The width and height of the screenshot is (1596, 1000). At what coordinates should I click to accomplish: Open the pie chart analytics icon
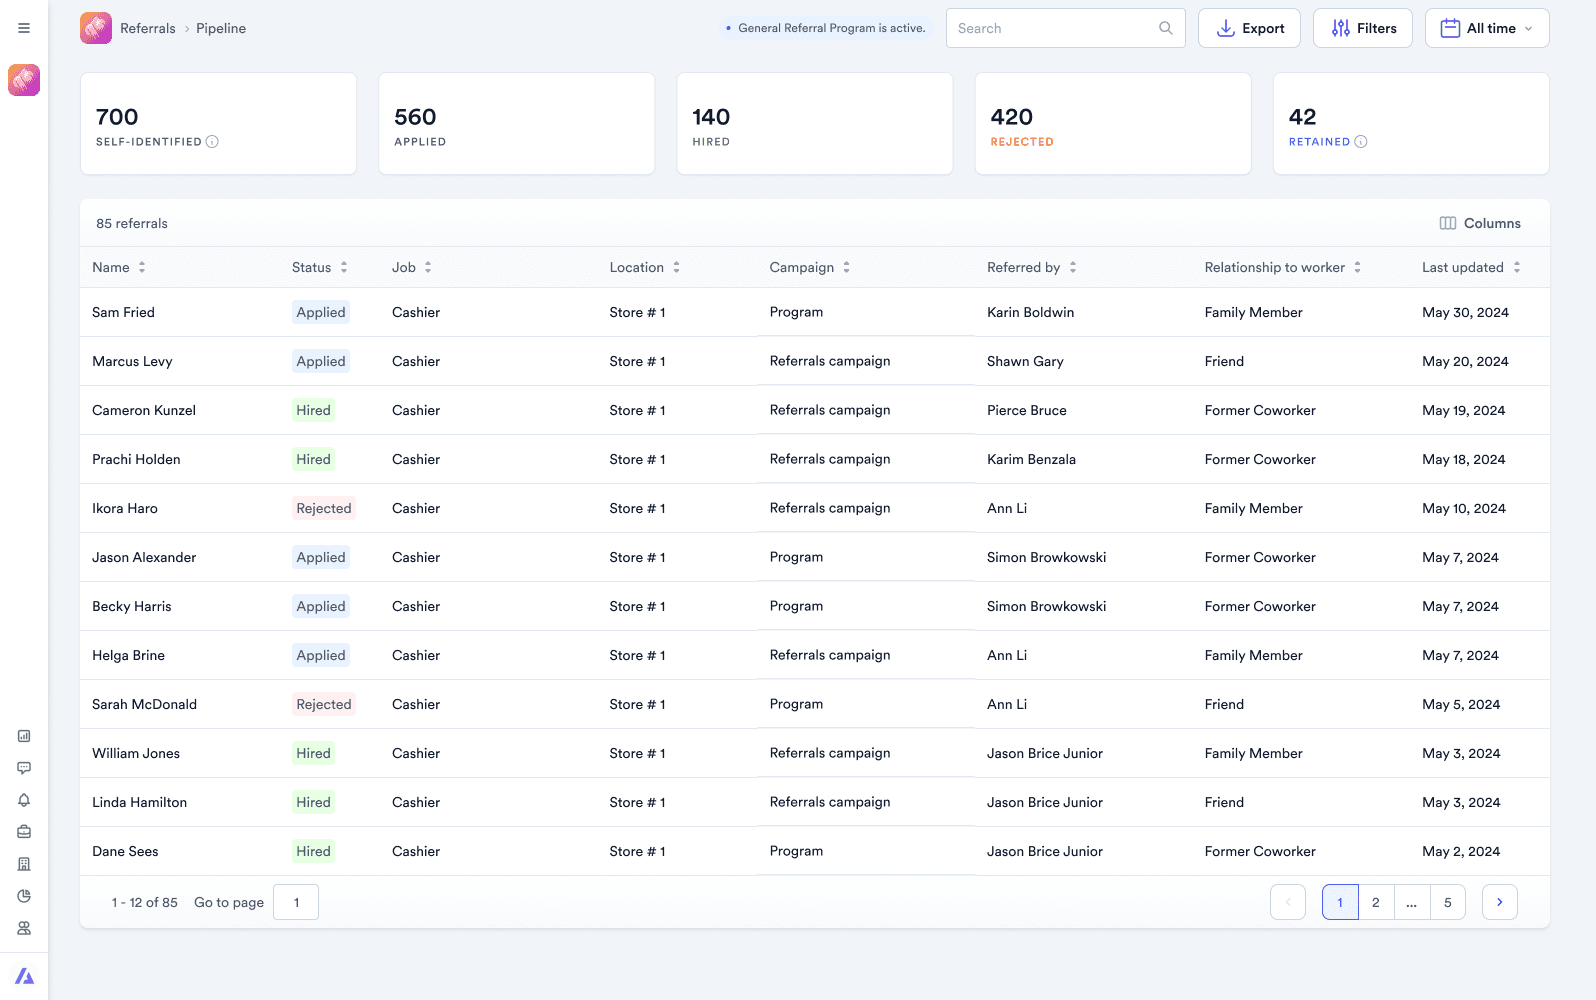click(24, 896)
